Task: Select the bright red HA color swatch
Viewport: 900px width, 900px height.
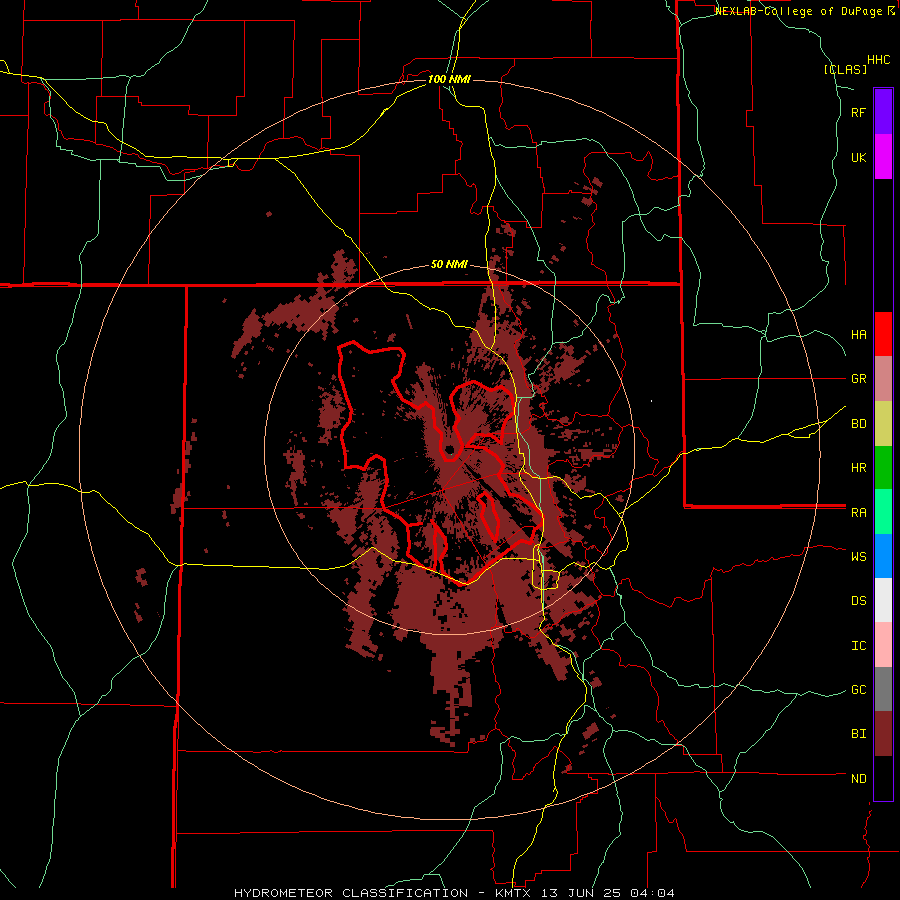Action: click(883, 334)
